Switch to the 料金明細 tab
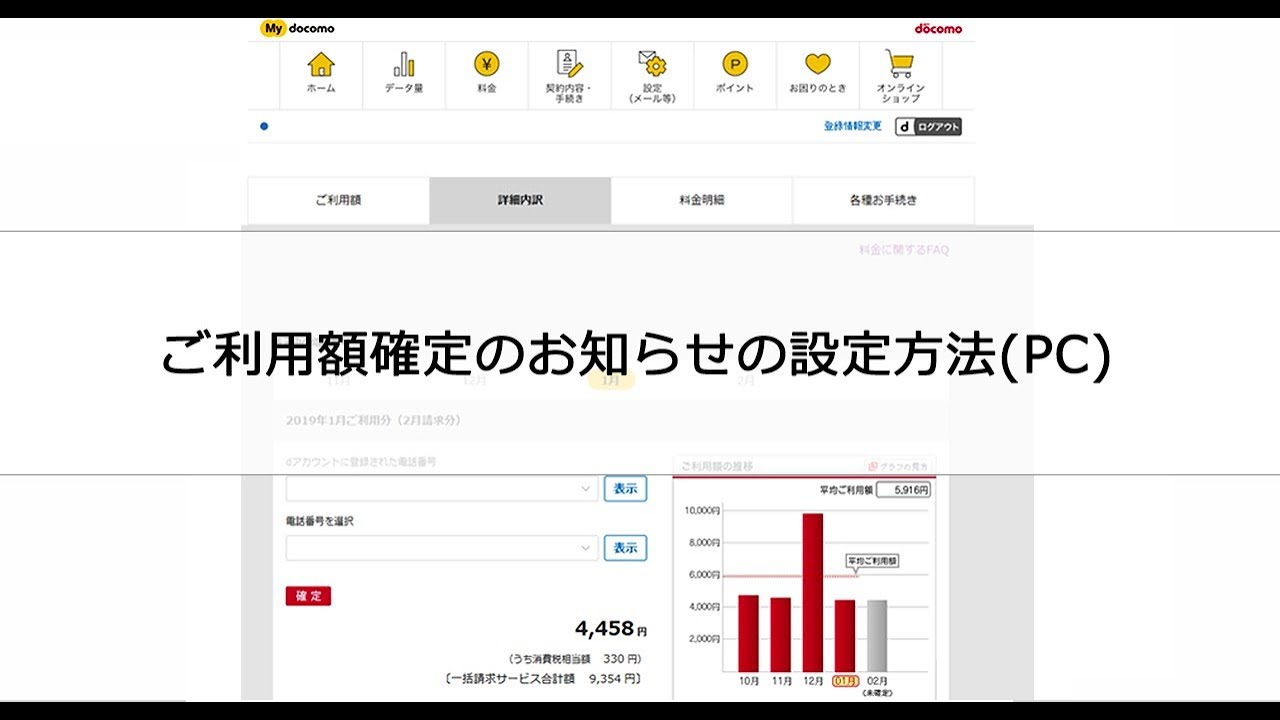Image resolution: width=1280 pixels, height=720 pixels. click(702, 200)
